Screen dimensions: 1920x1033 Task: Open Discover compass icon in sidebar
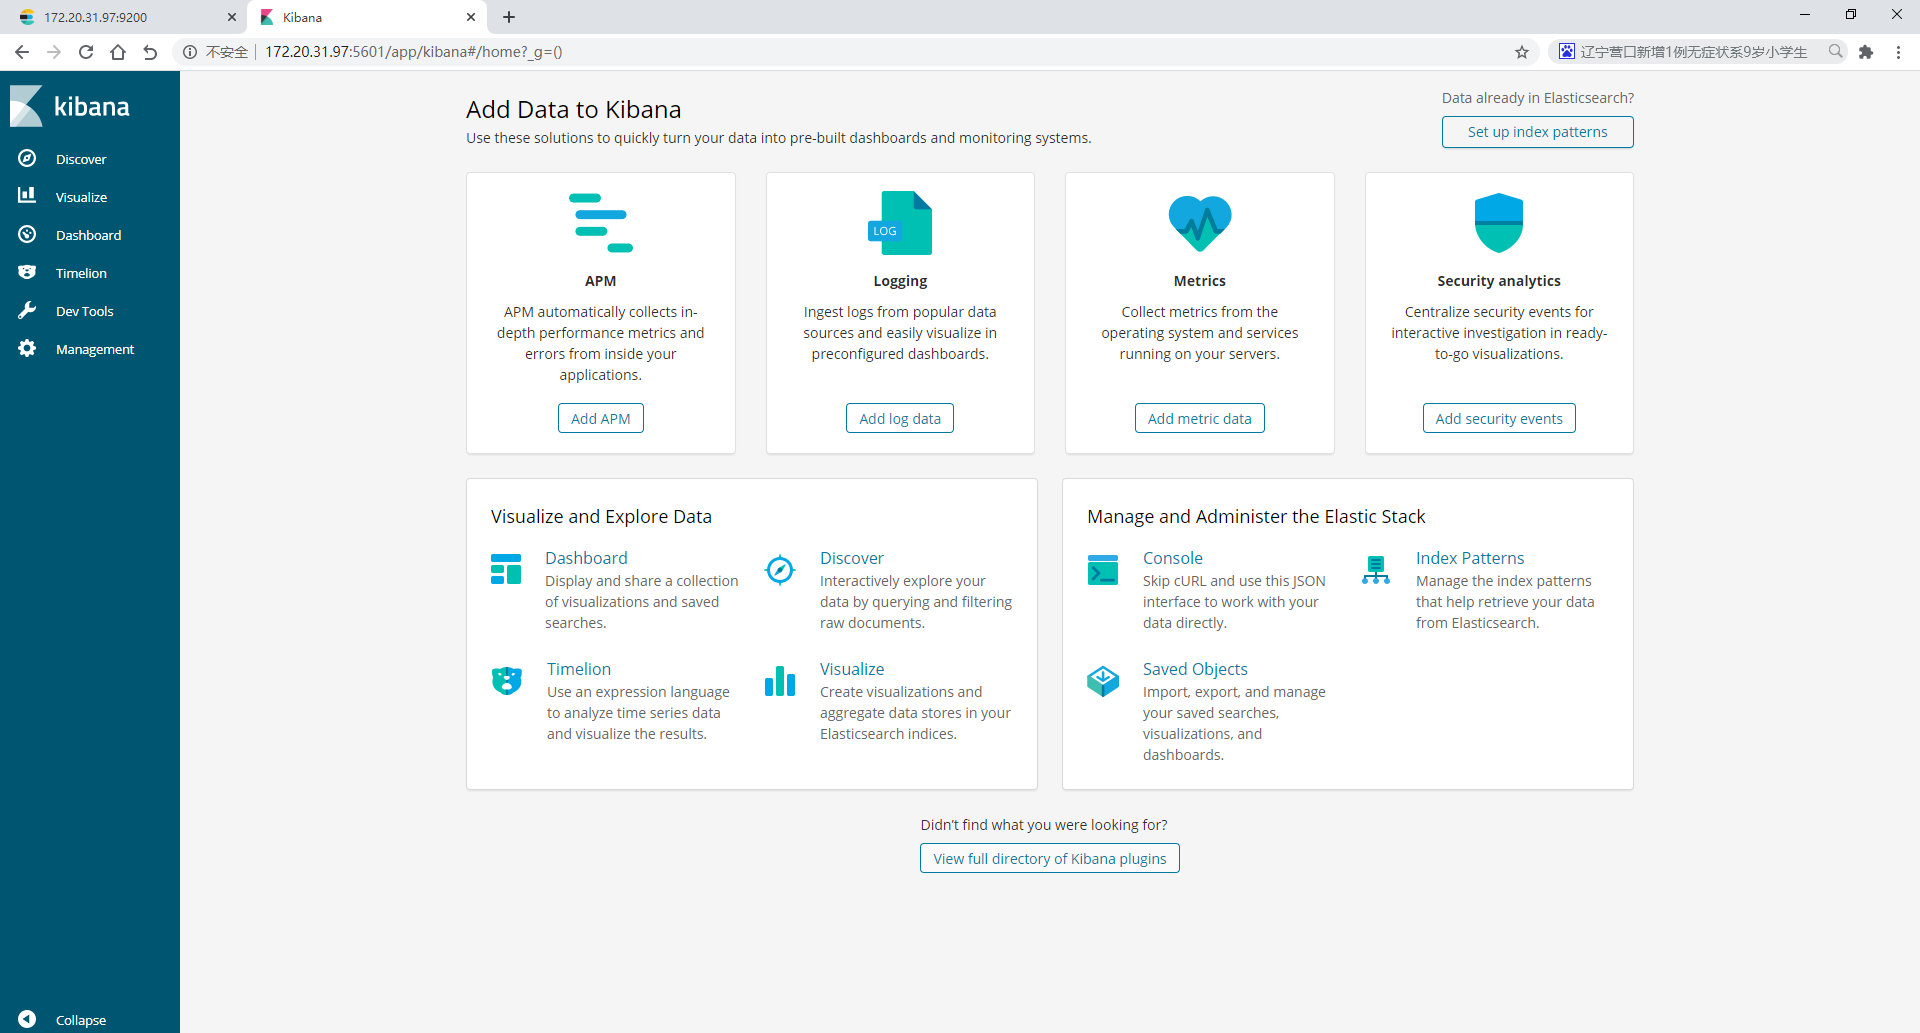coord(27,159)
